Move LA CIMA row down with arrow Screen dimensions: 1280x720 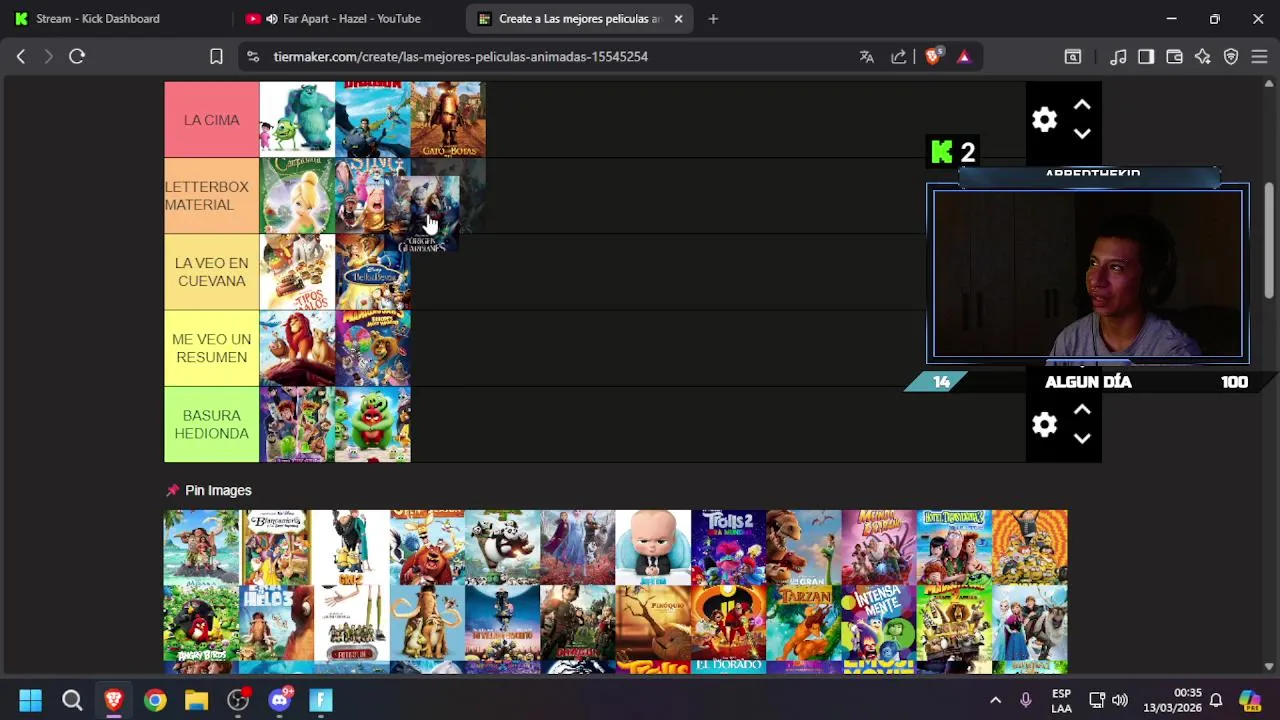point(1082,134)
